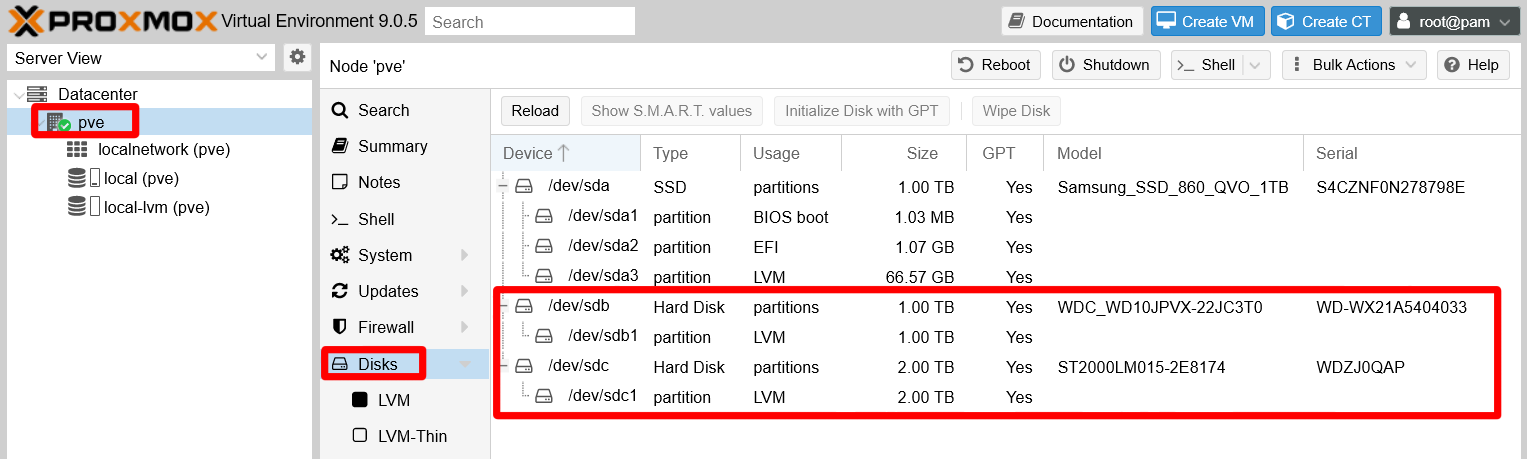Open the Bulk Actions menu
This screenshot has height=459, width=1527.
pos(1354,65)
